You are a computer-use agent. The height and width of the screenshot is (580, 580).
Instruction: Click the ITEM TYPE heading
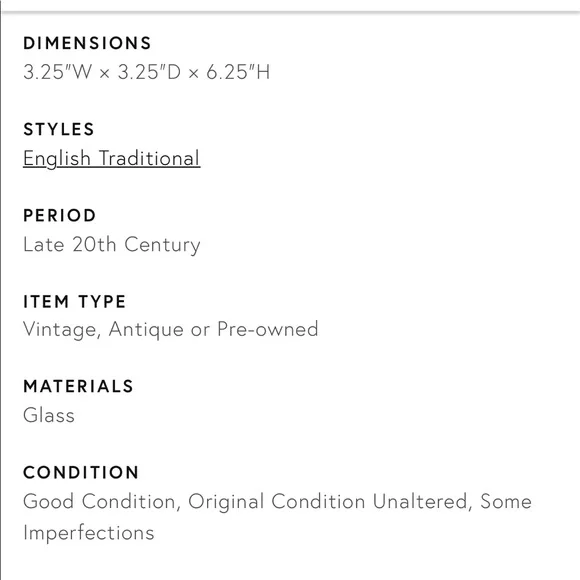click(x=74, y=302)
